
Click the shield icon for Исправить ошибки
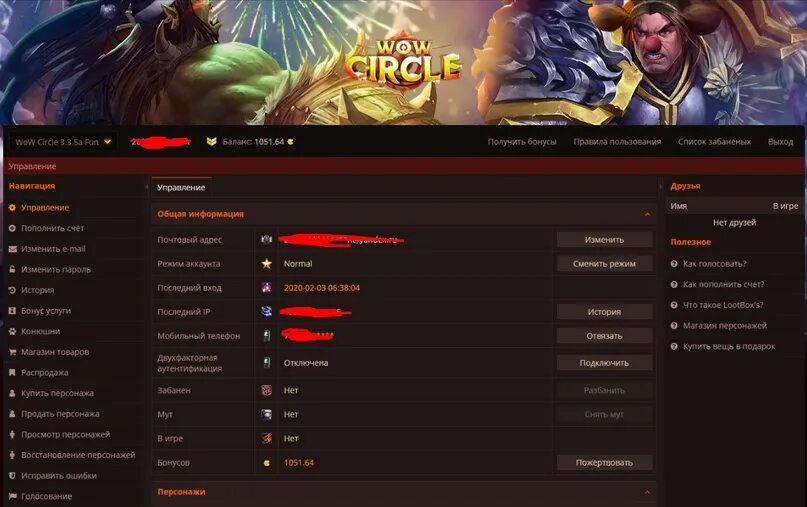coord(12,476)
